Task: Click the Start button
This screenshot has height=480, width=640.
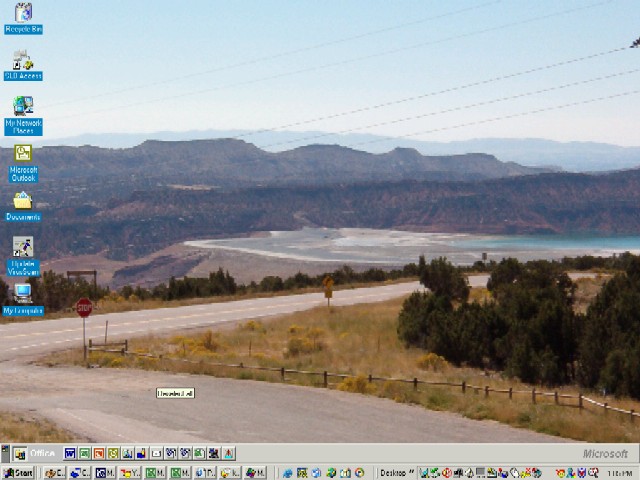Action: point(18,473)
